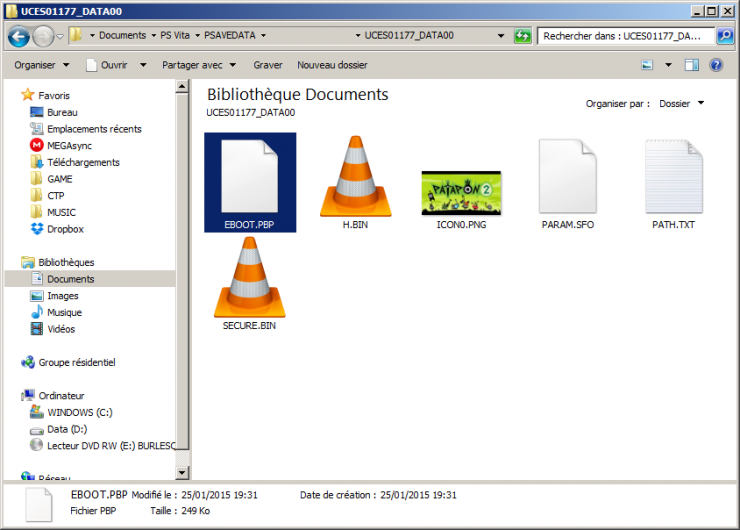Focus the Rechercher dans search field
The width and height of the screenshot is (740, 530).
pyautogui.click(x=625, y=36)
